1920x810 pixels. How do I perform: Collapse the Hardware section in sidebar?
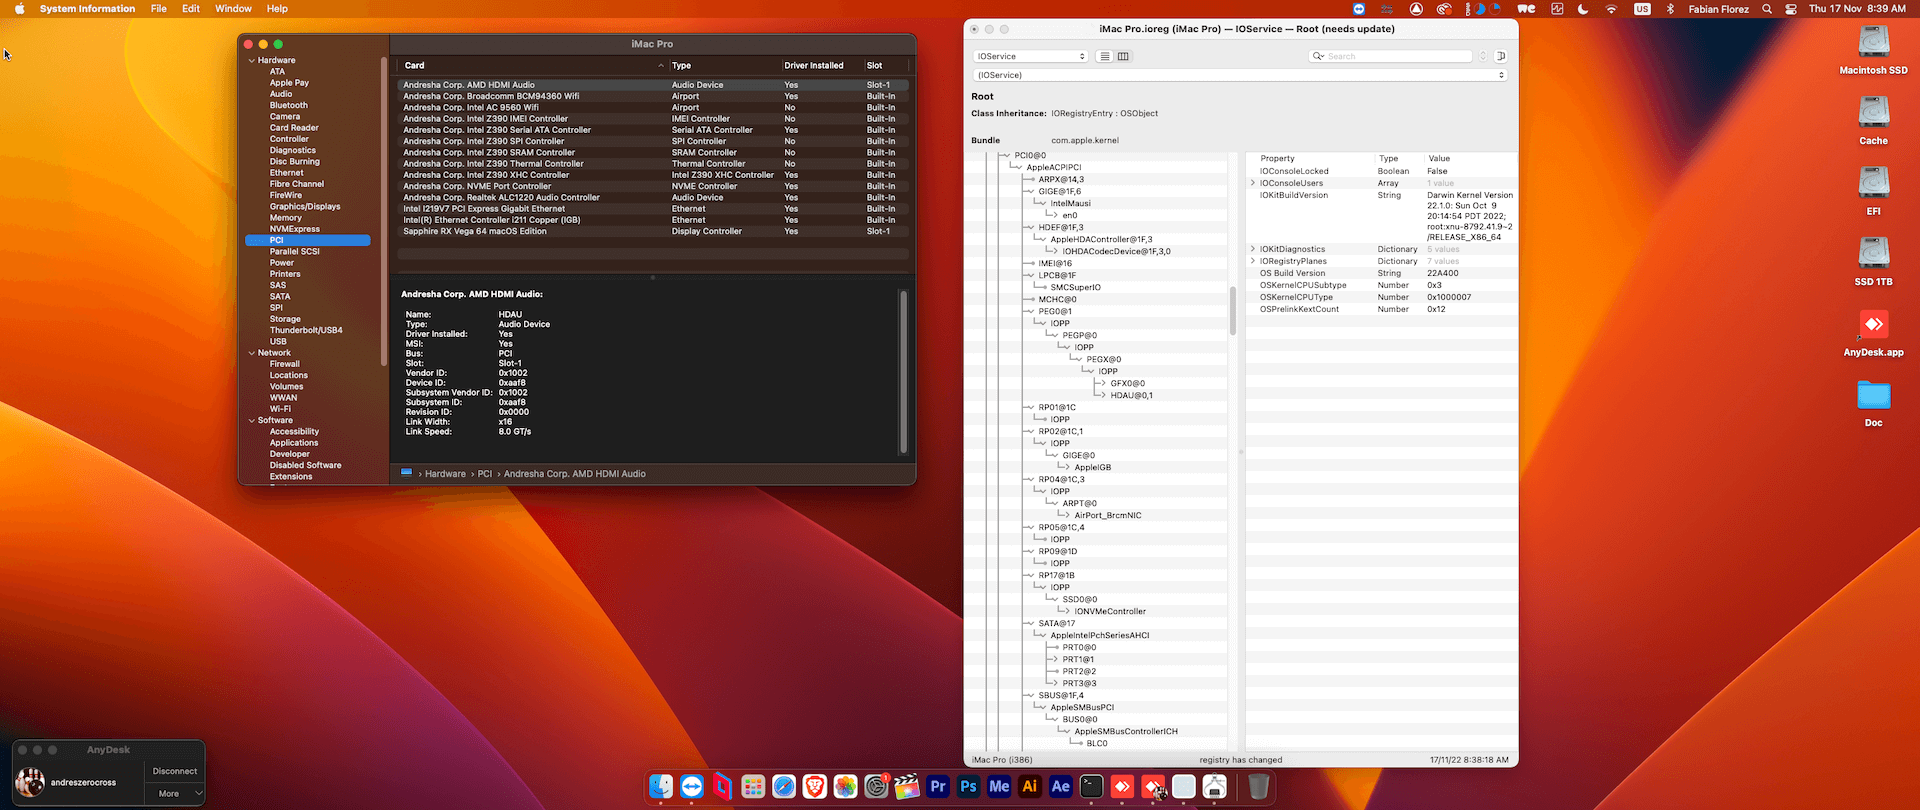click(x=252, y=60)
